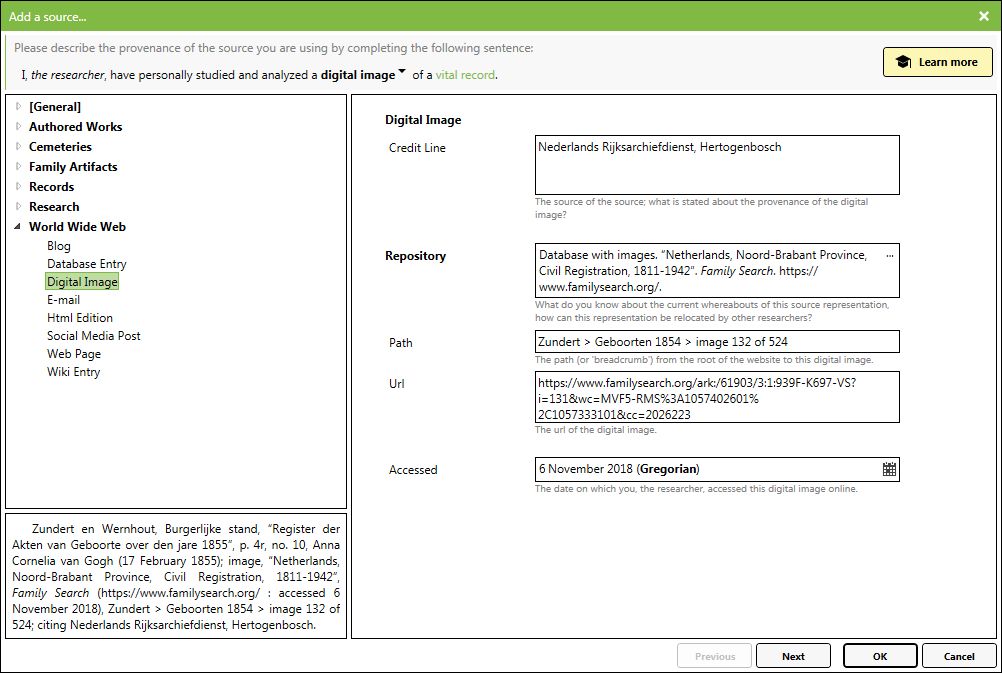The height and width of the screenshot is (673, 1002).
Task: Expand the Cemeteries category
Action: click(x=18, y=146)
